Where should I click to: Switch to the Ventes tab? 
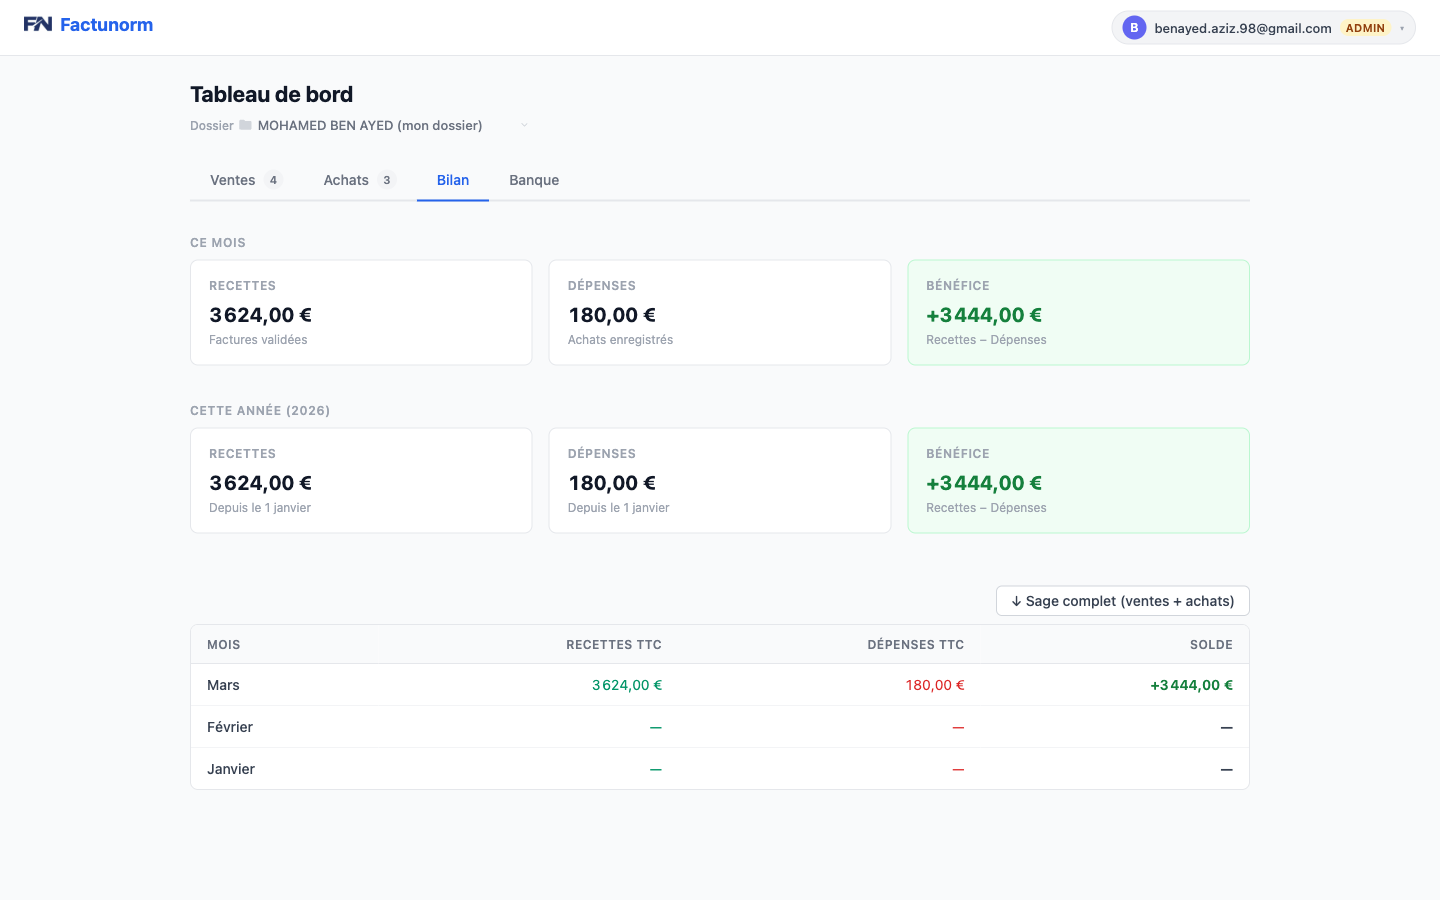(x=233, y=180)
